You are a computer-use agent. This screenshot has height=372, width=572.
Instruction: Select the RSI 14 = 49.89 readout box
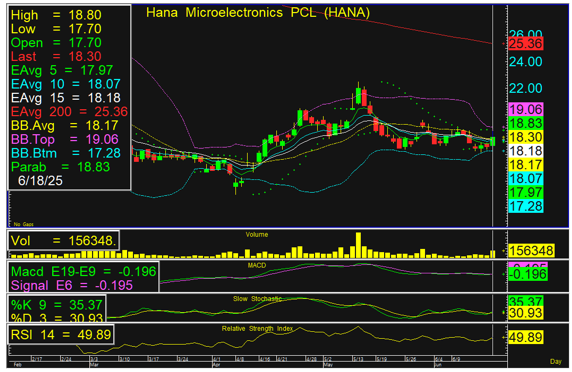coord(61,334)
